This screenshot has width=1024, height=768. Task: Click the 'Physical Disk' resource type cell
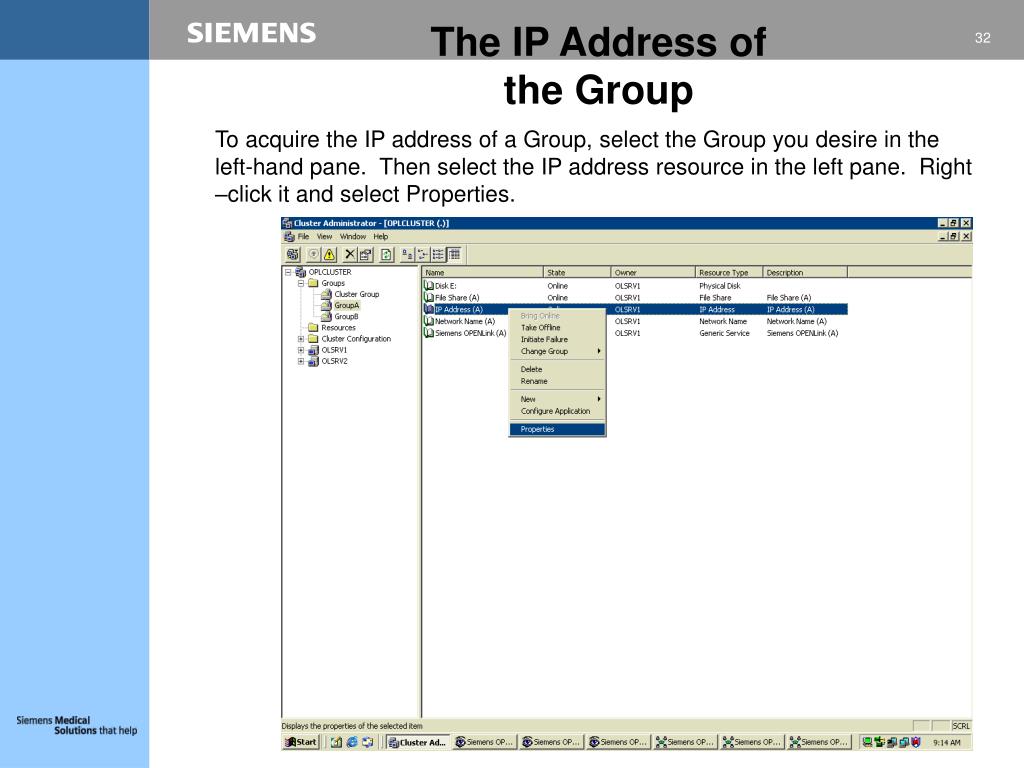click(x=720, y=286)
